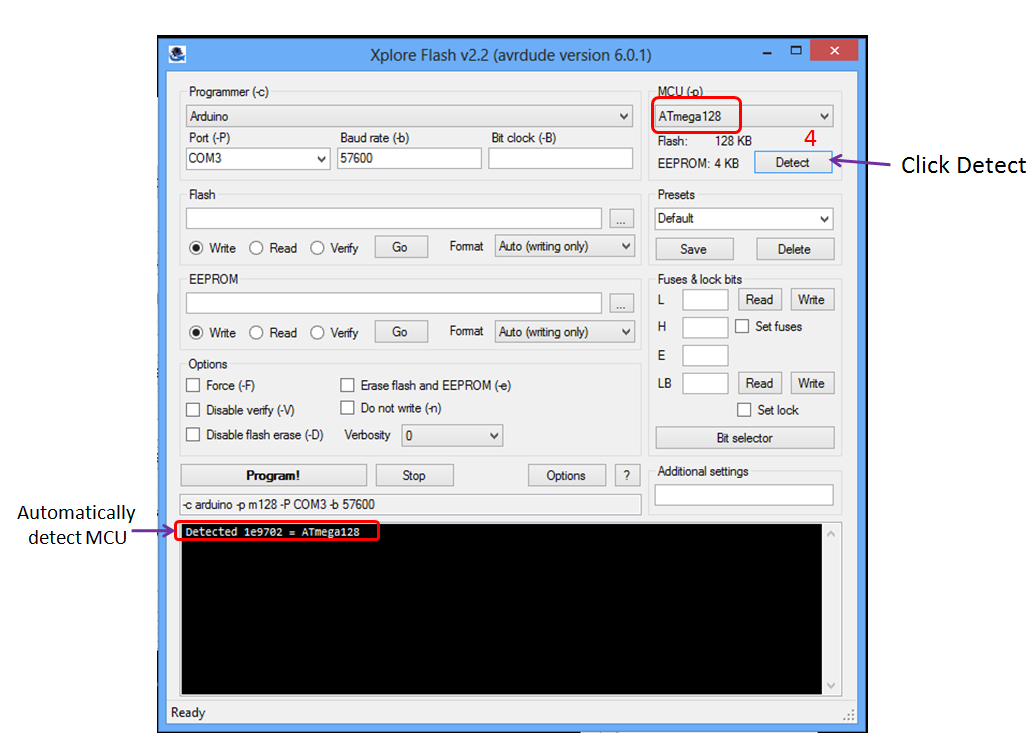Click the H fuse input field

coord(705,327)
